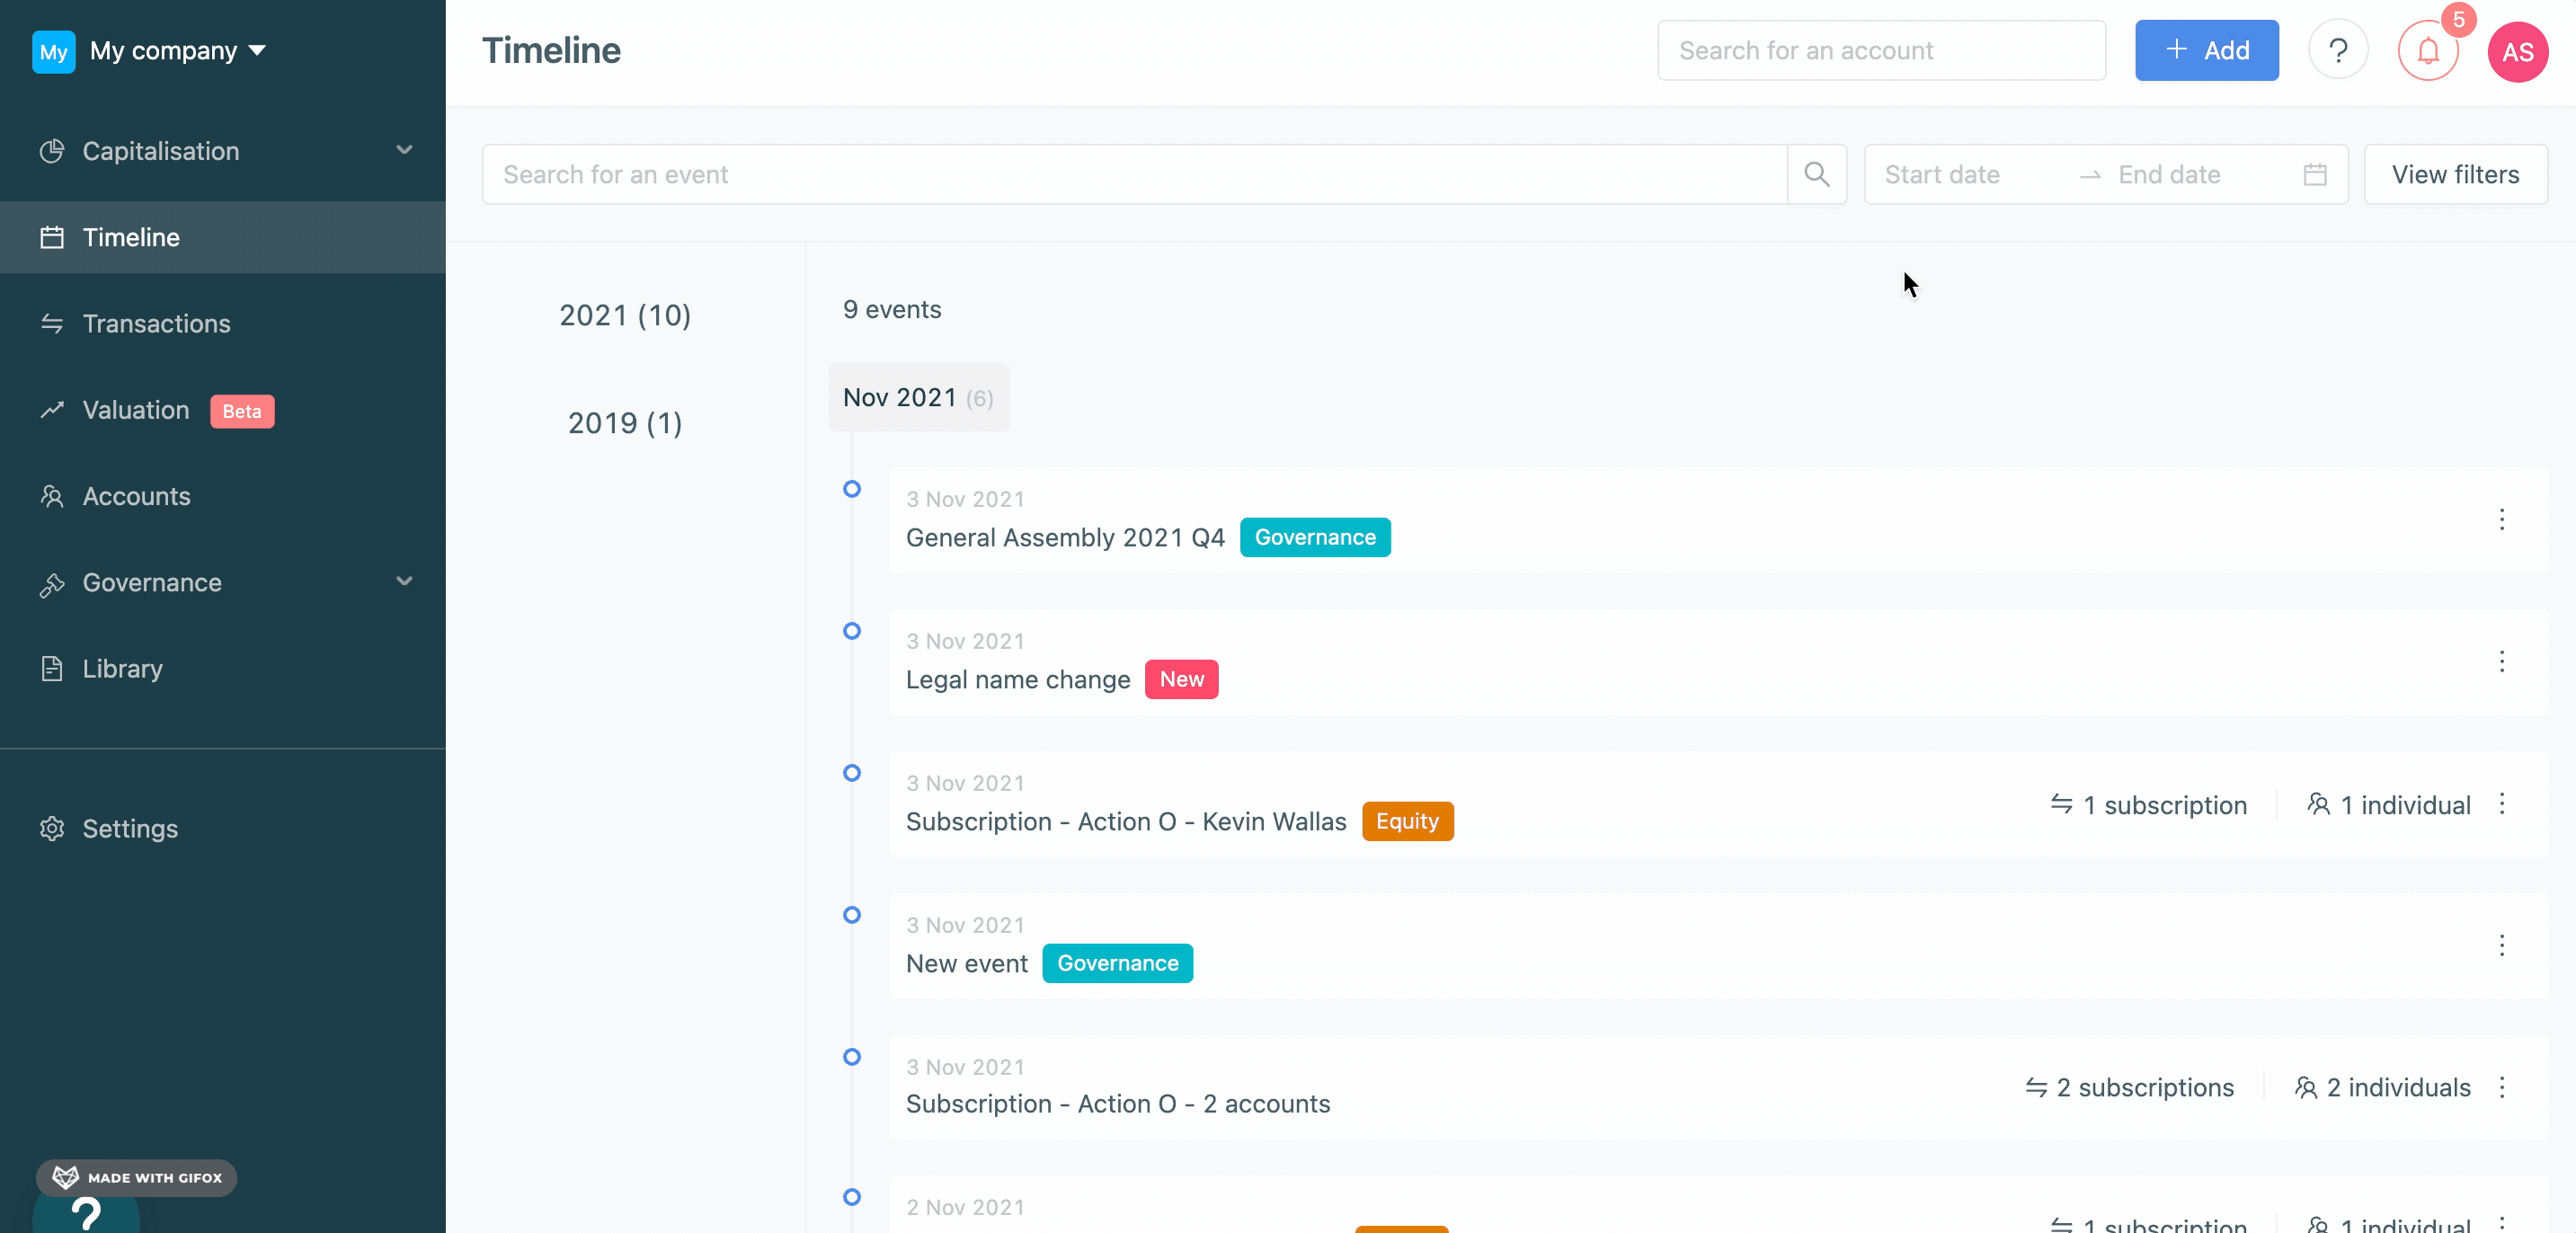Expand the Governance sidebar section
This screenshot has height=1233, width=2576.
click(x=404, y=582)
